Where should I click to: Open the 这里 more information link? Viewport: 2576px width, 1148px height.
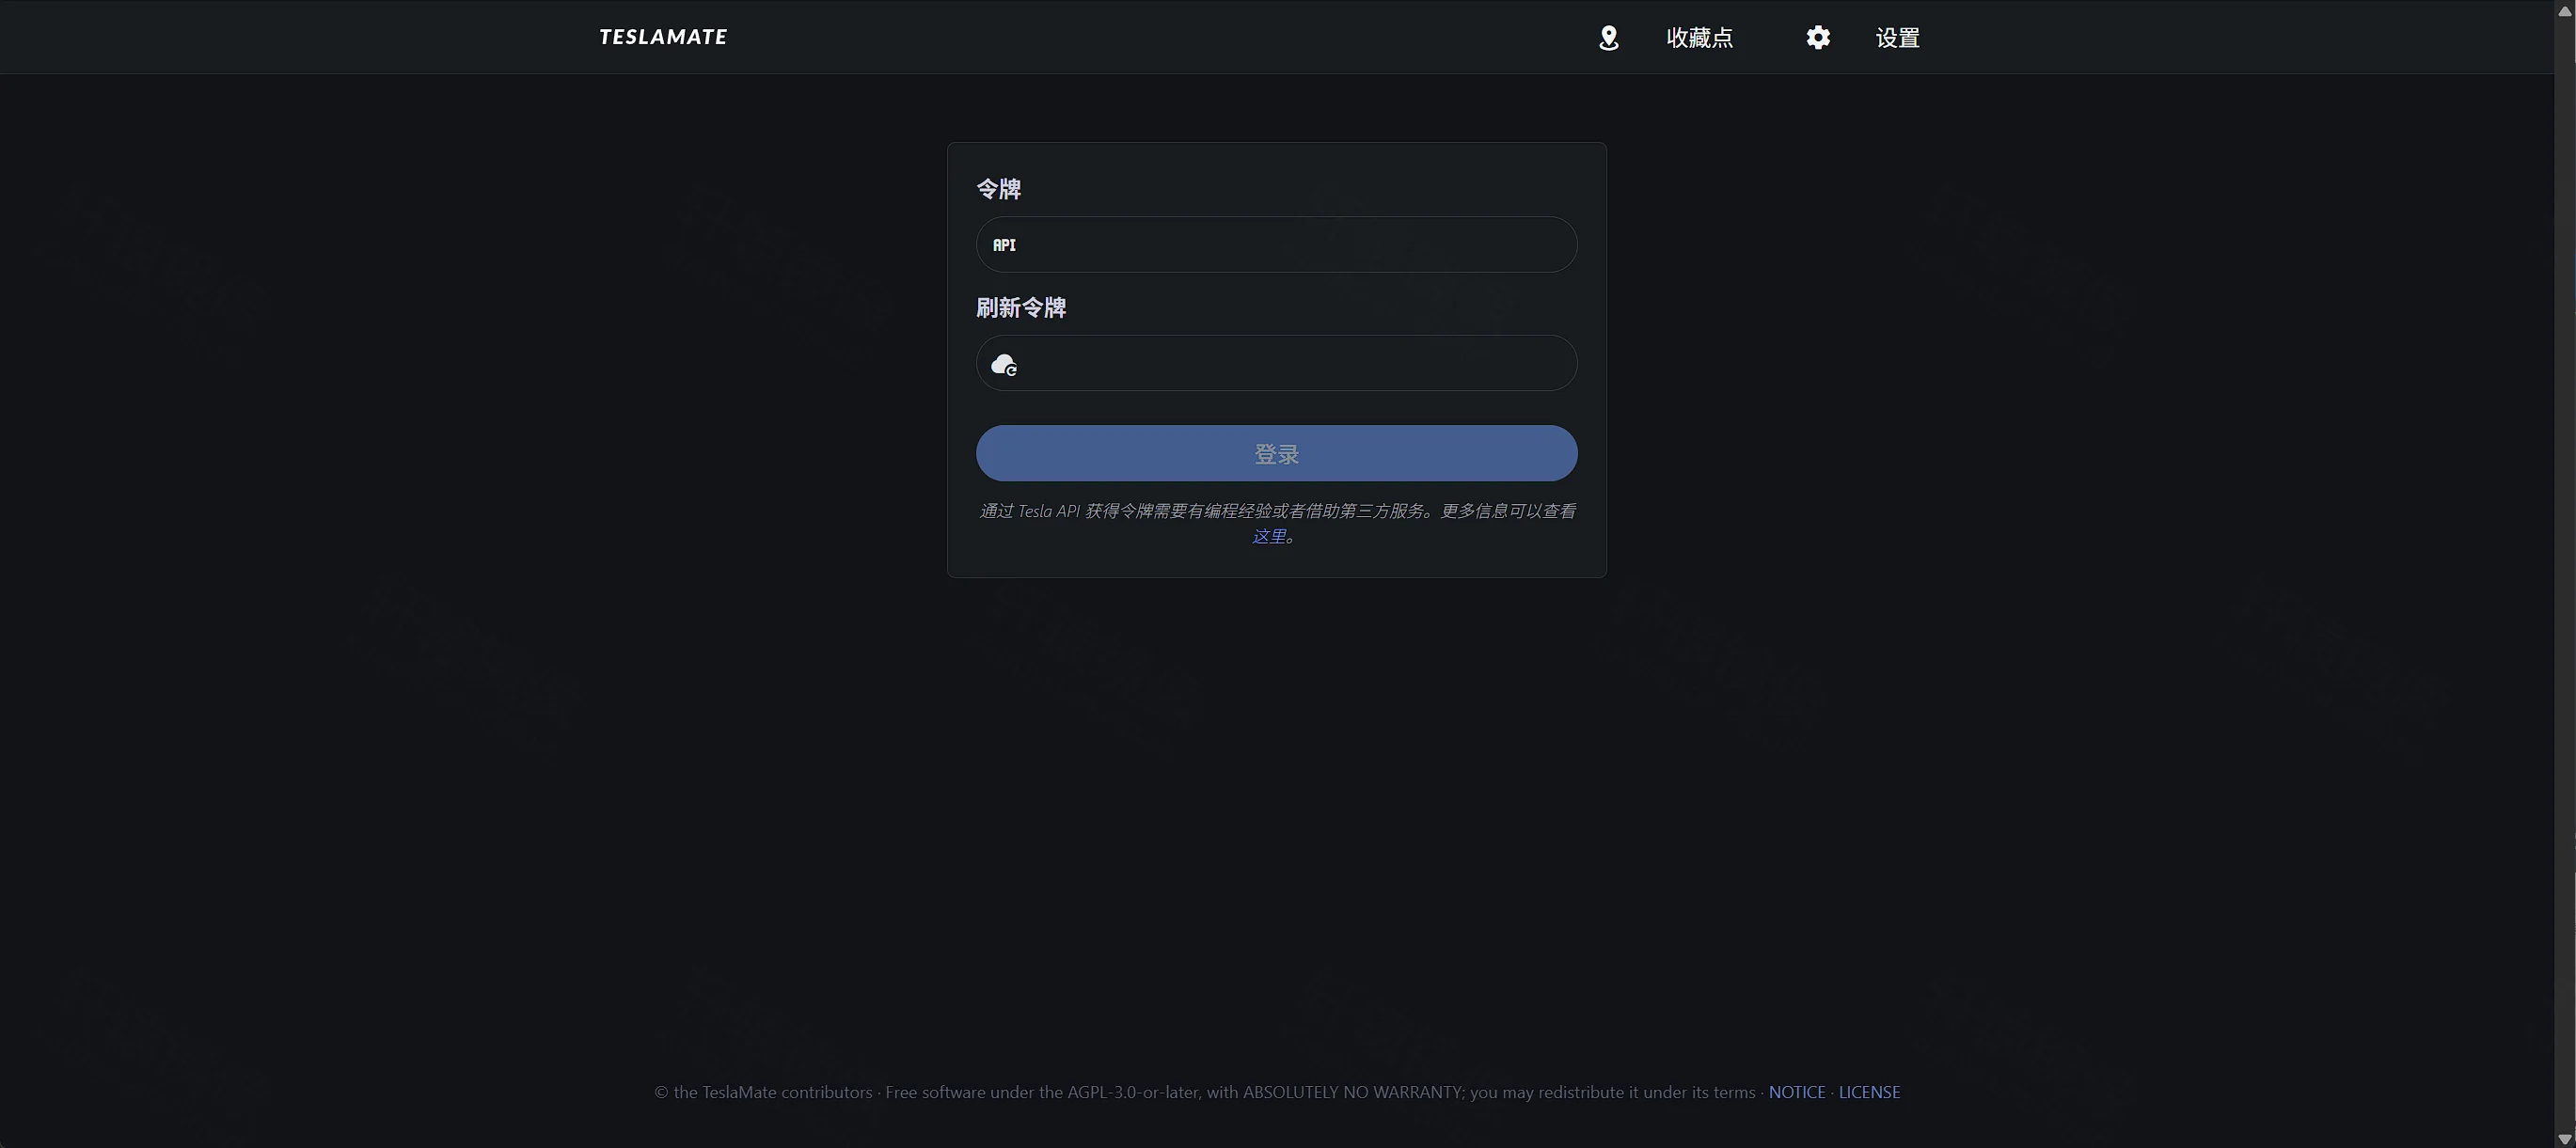coord(1269,536)
